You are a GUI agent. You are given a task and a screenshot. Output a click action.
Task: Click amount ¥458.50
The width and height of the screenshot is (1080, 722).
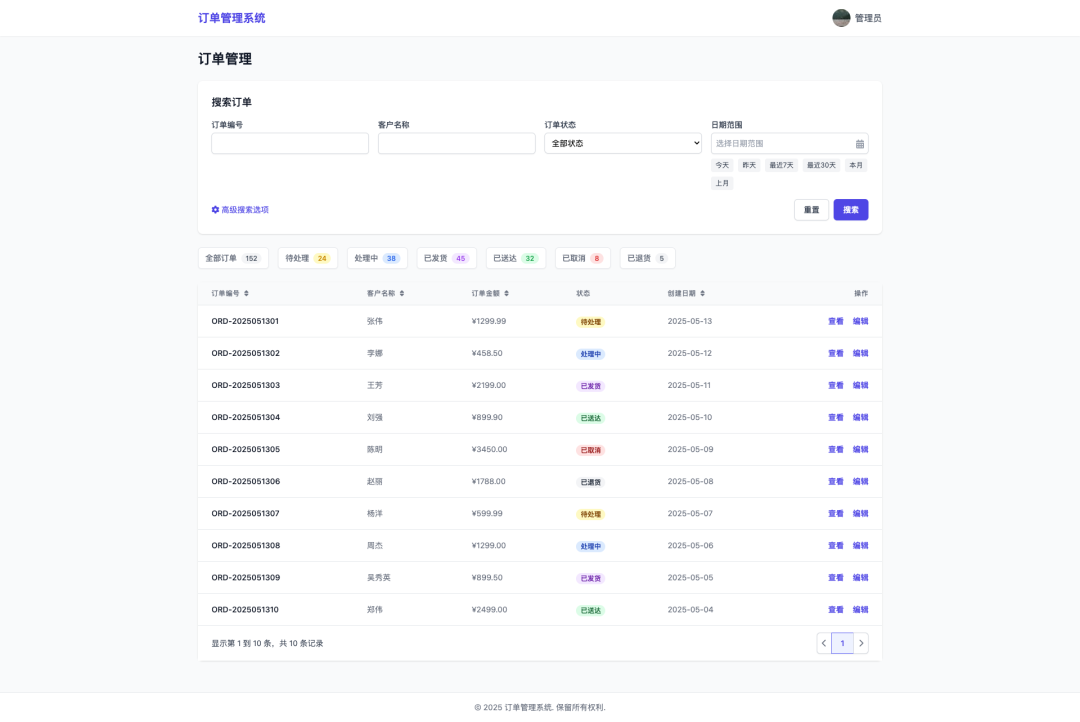(x=487, y=353)
